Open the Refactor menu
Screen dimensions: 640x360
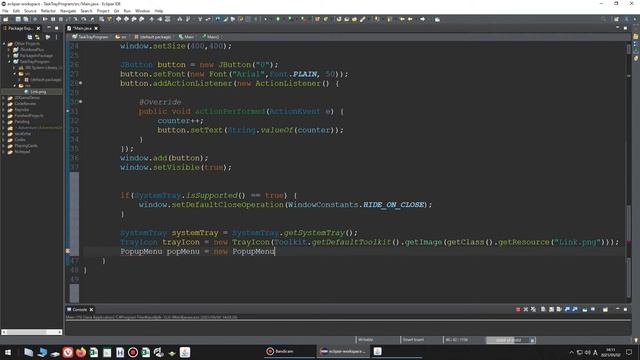click(x=48, y=11)
